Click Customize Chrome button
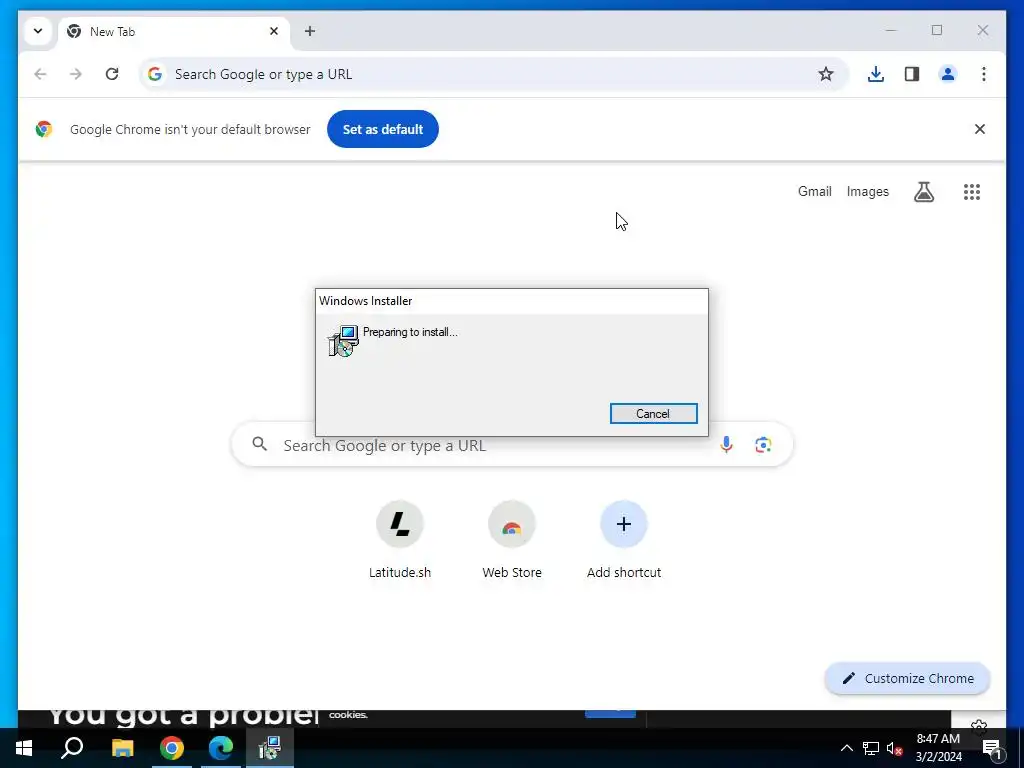 908,679
